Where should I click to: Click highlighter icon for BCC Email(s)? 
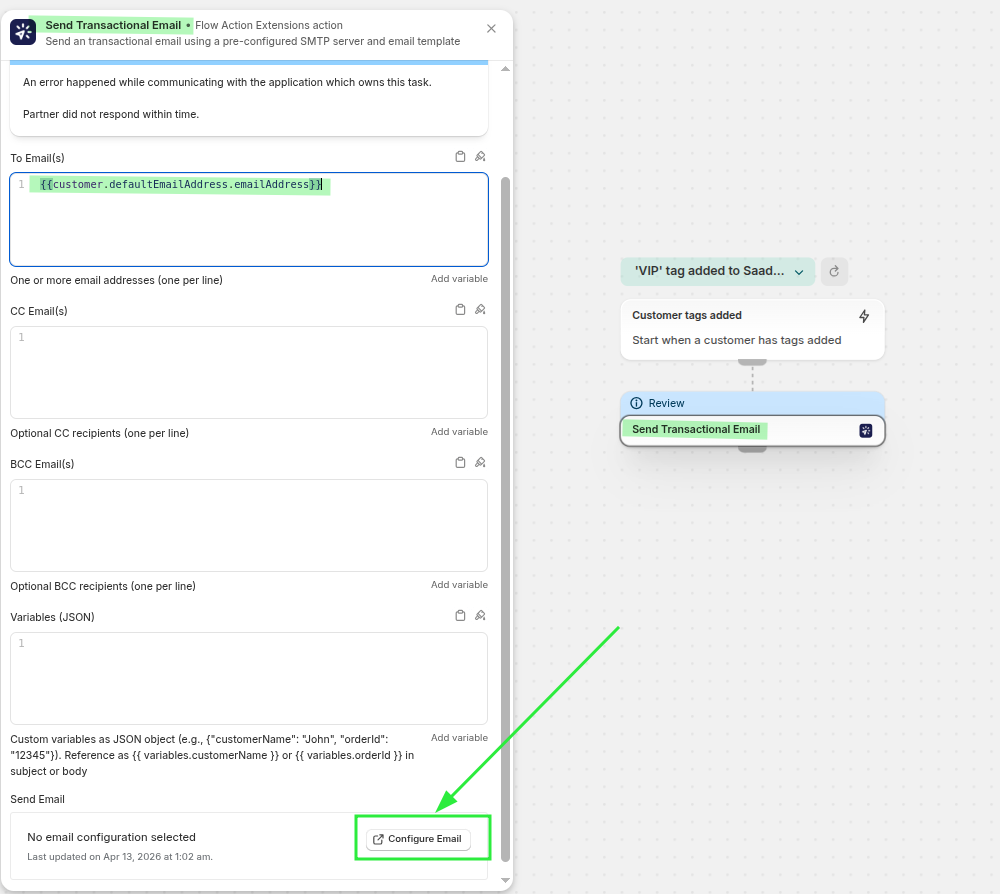[480, 463]
